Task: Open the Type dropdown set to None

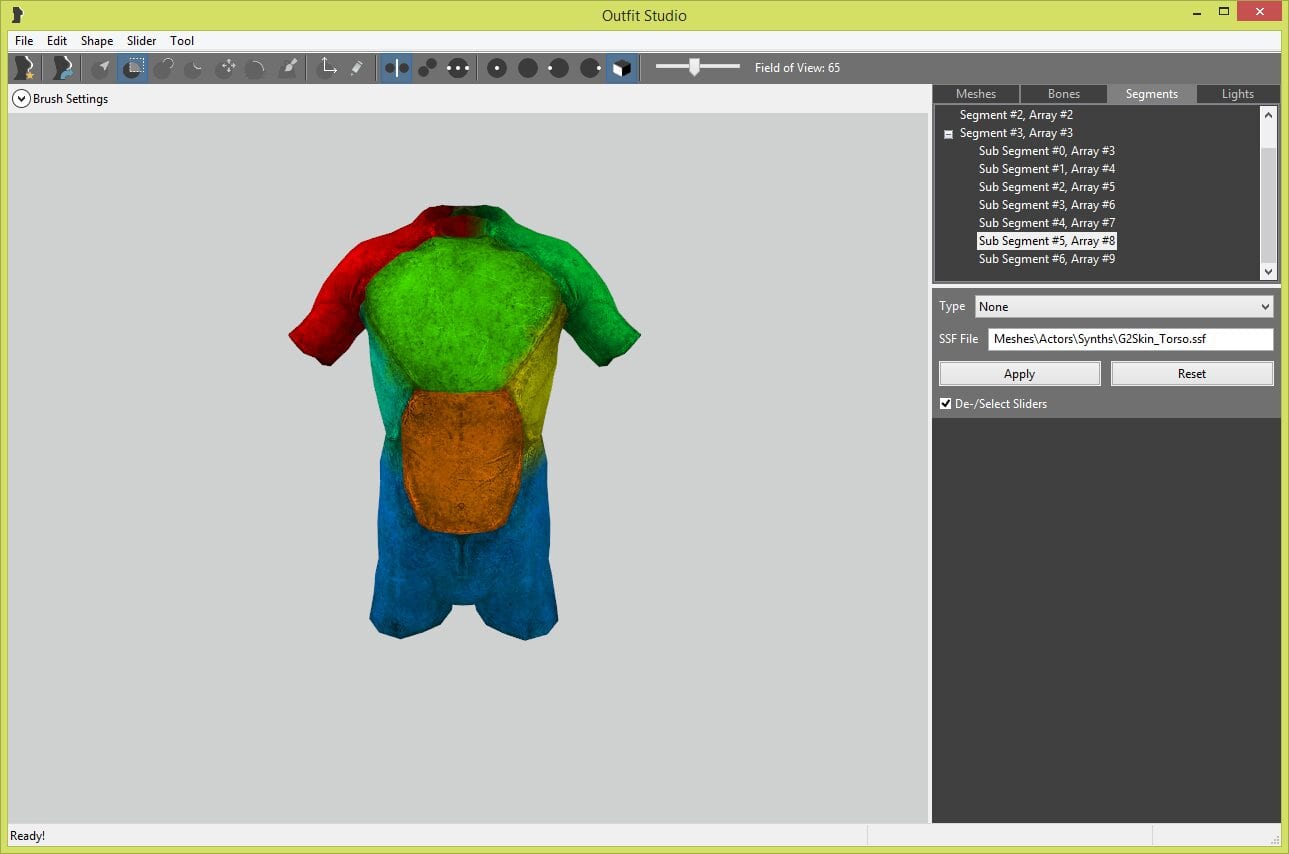Action: (1124, 307)
